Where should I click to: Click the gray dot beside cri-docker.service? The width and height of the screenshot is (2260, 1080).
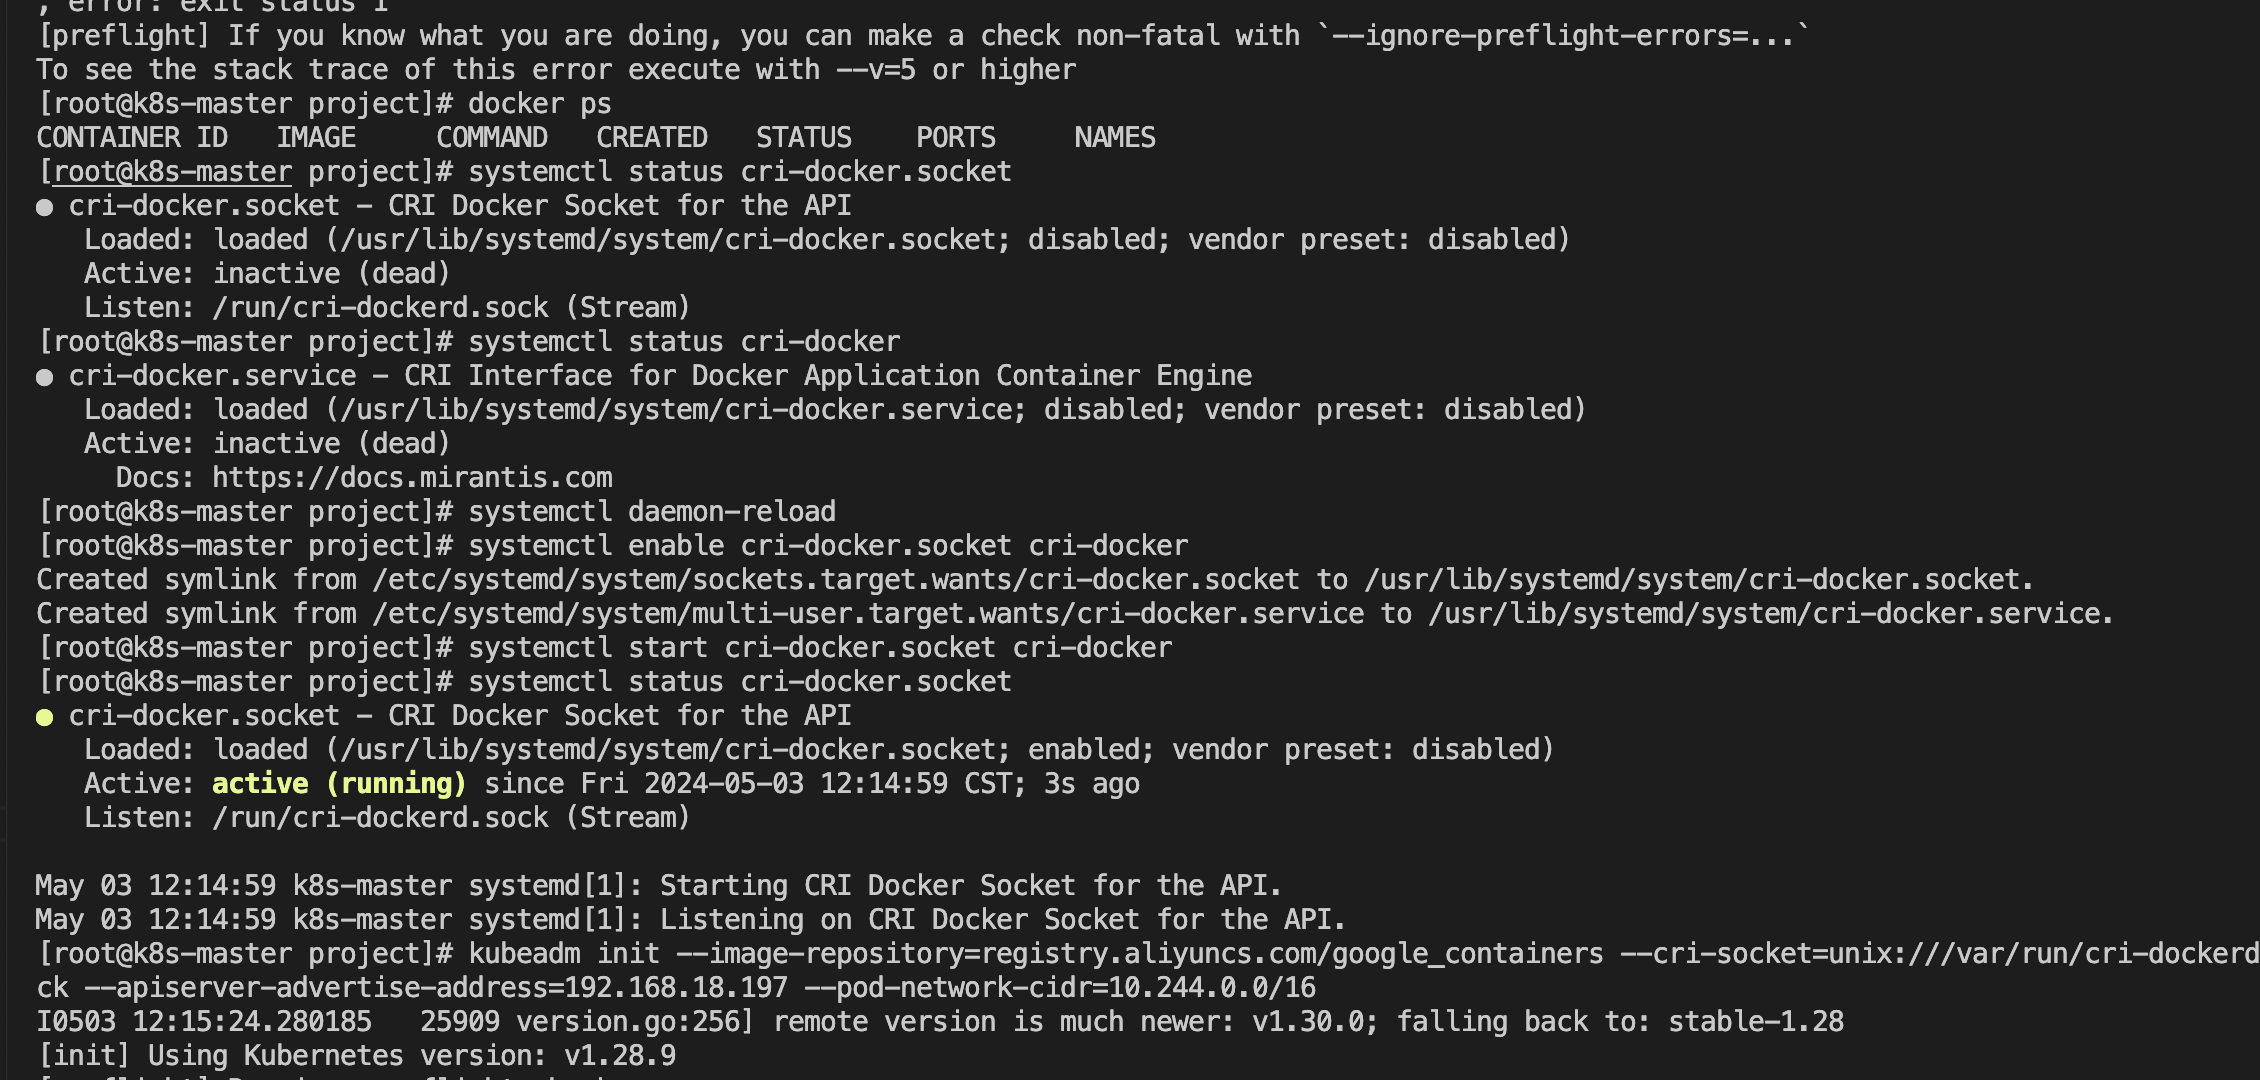coord(44,377)
